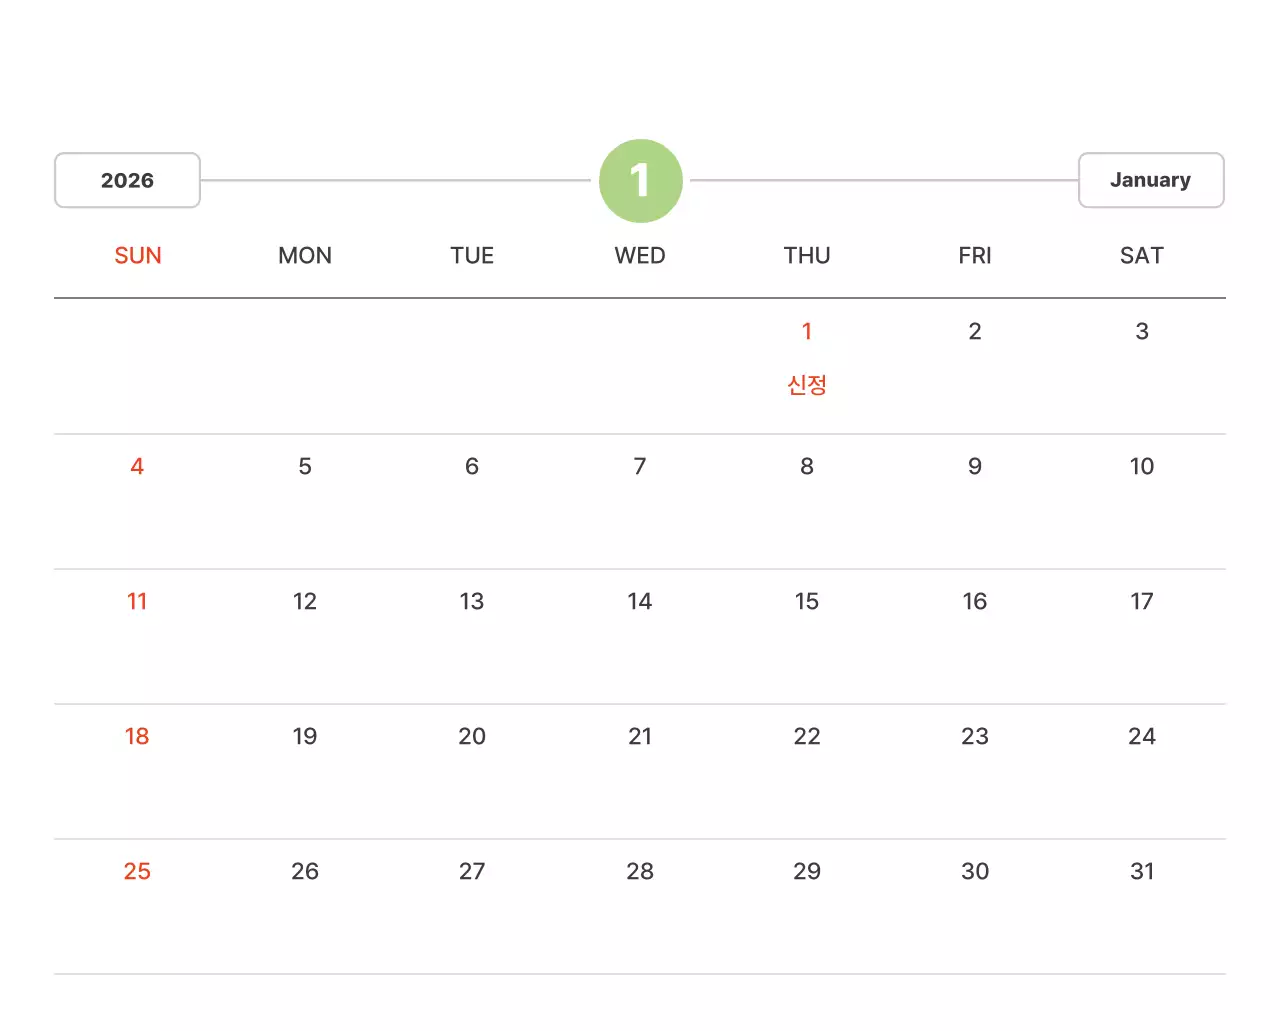Select the WED column header
Viewport: 1280px width, 1031px height.
640,256
